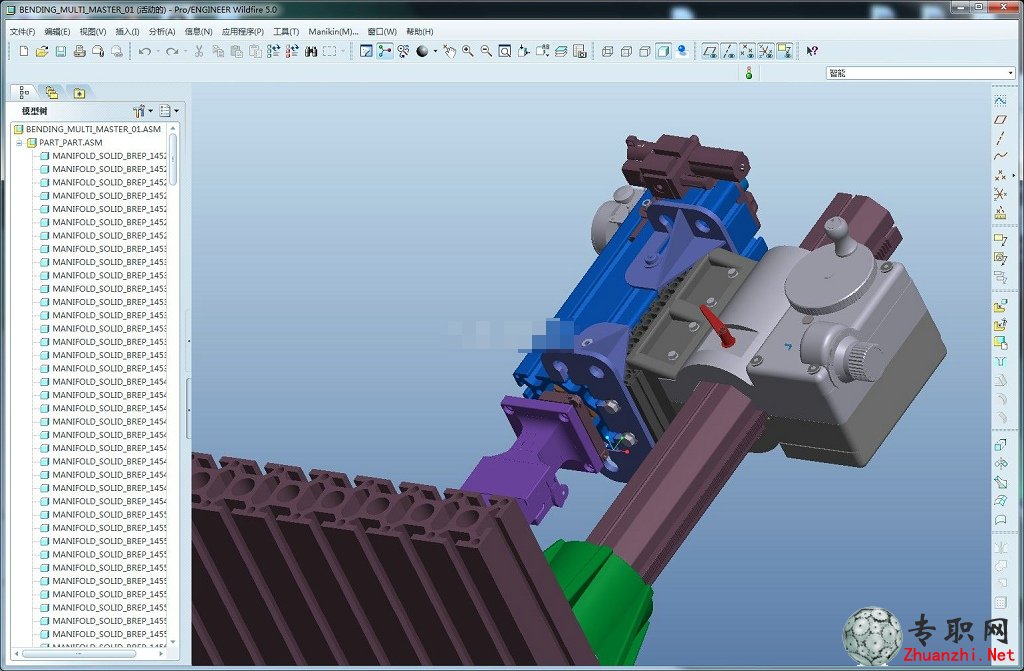Screen dimensions: 1024x671
Task: Toggle datum planes display
Action: point(710,51)
